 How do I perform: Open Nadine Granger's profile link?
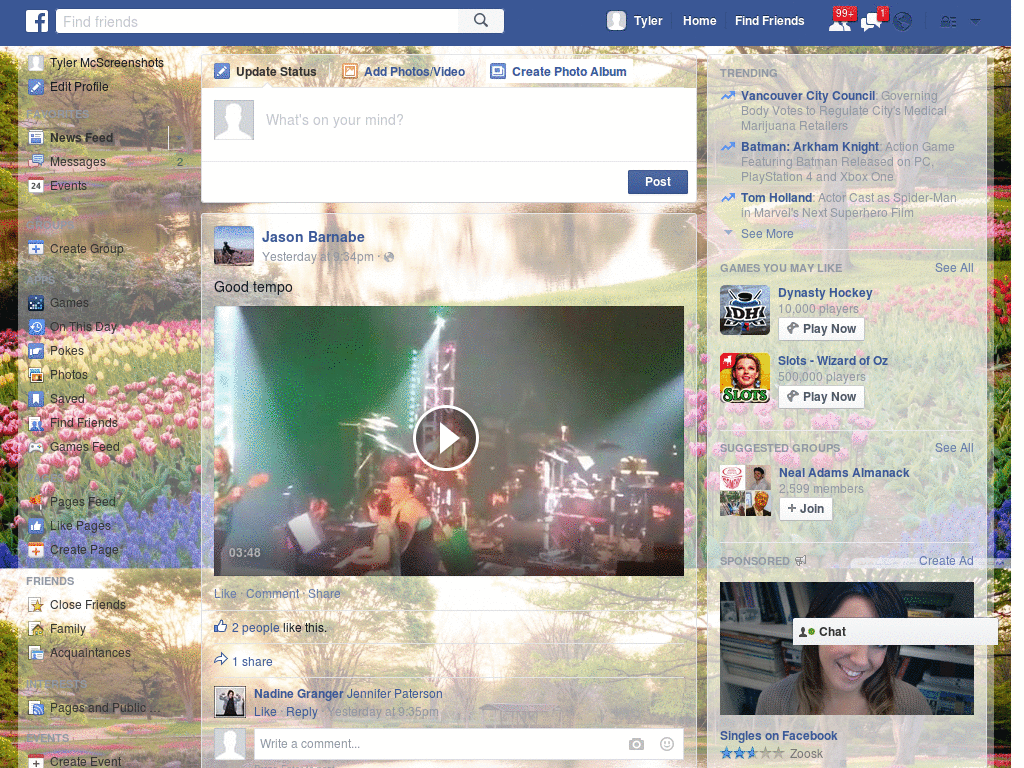point(298,694)
